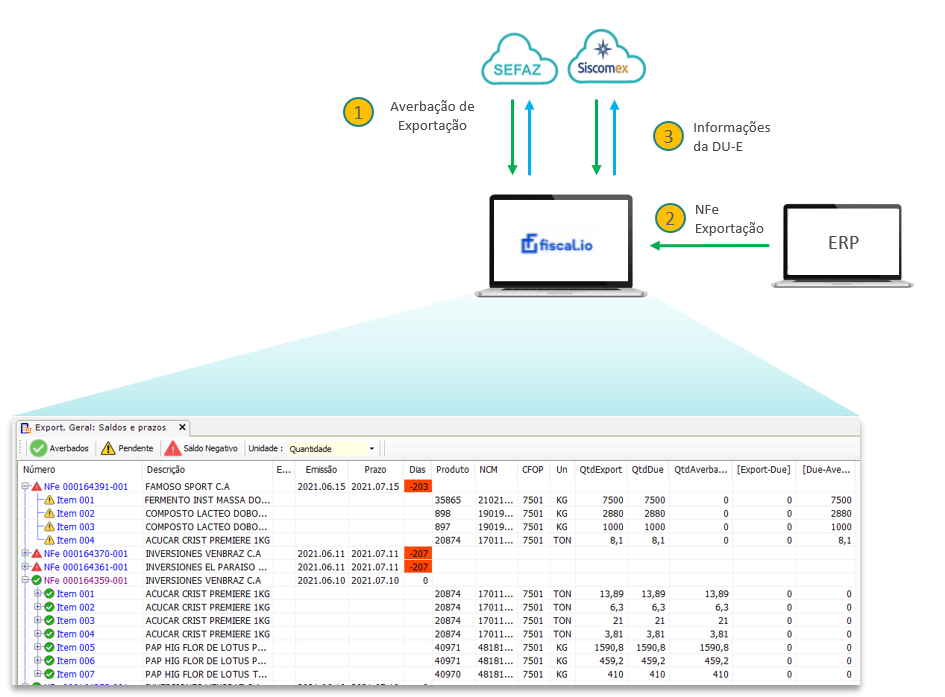Click green check icon of Item 002 row 6,3
The image size is (945, 697).
pyautogui.click(x=49, y=607)
